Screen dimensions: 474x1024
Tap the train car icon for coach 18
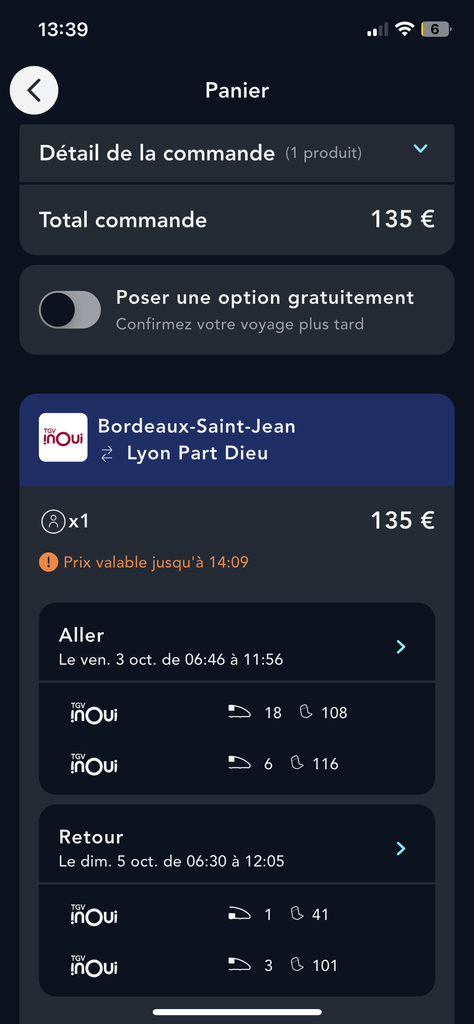239,712
